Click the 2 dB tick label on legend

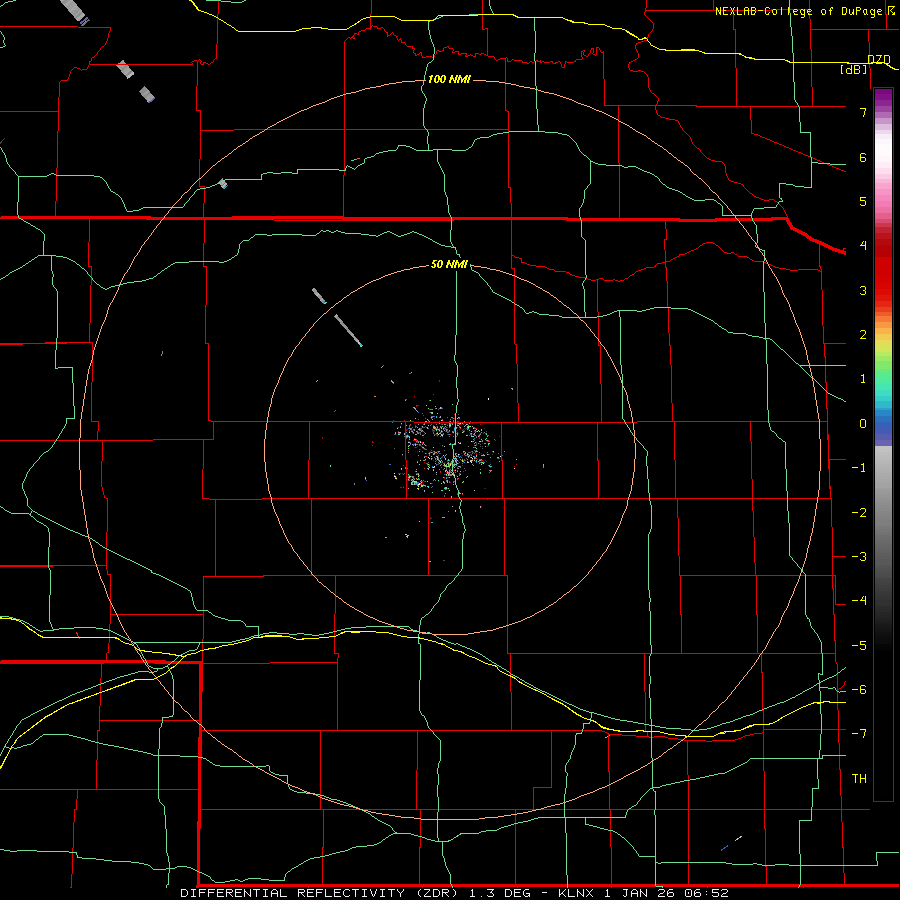click(863, 335)
